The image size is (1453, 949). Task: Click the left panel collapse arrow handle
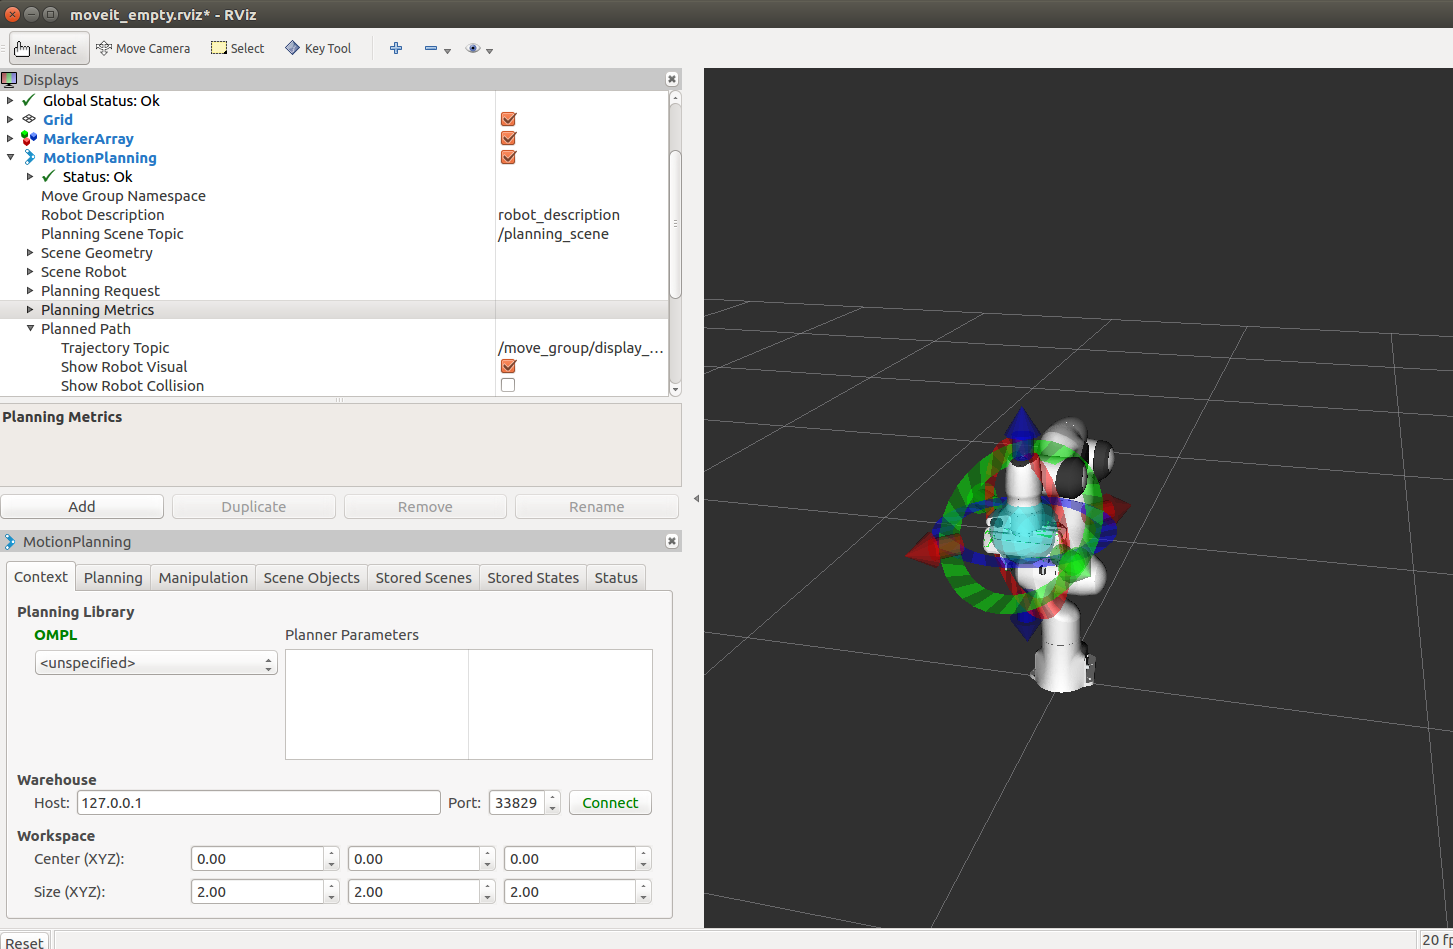tap(696, 498)
